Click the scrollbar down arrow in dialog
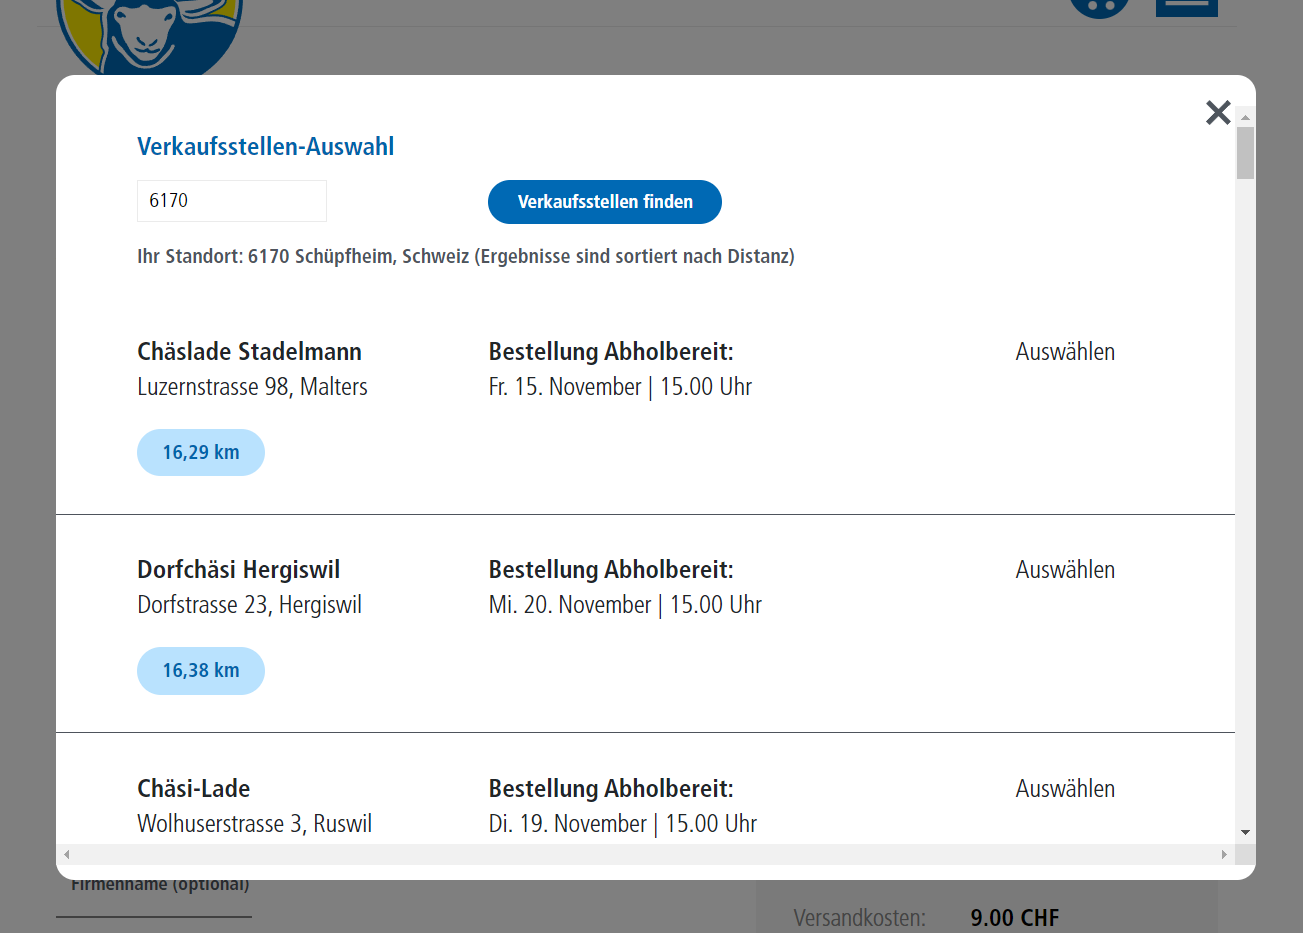 [x=1245, y=832]
